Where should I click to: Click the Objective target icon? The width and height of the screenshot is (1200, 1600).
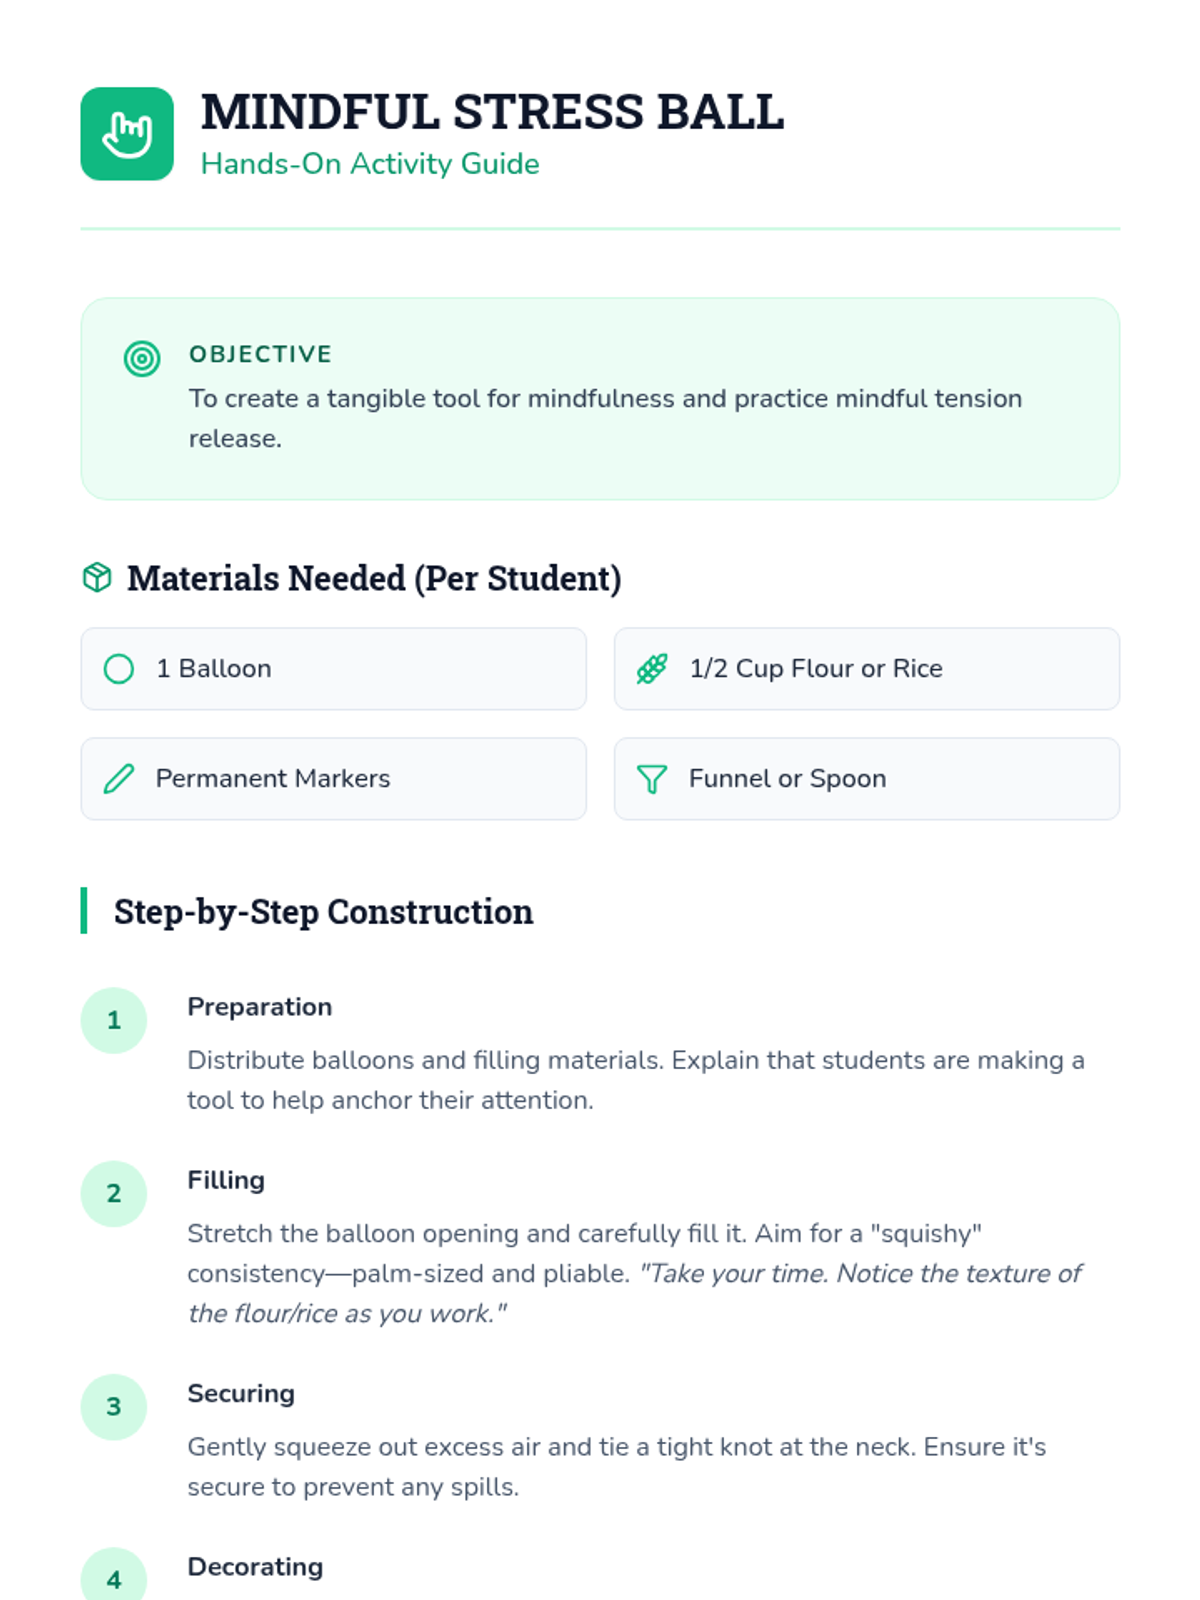point(142,358)
